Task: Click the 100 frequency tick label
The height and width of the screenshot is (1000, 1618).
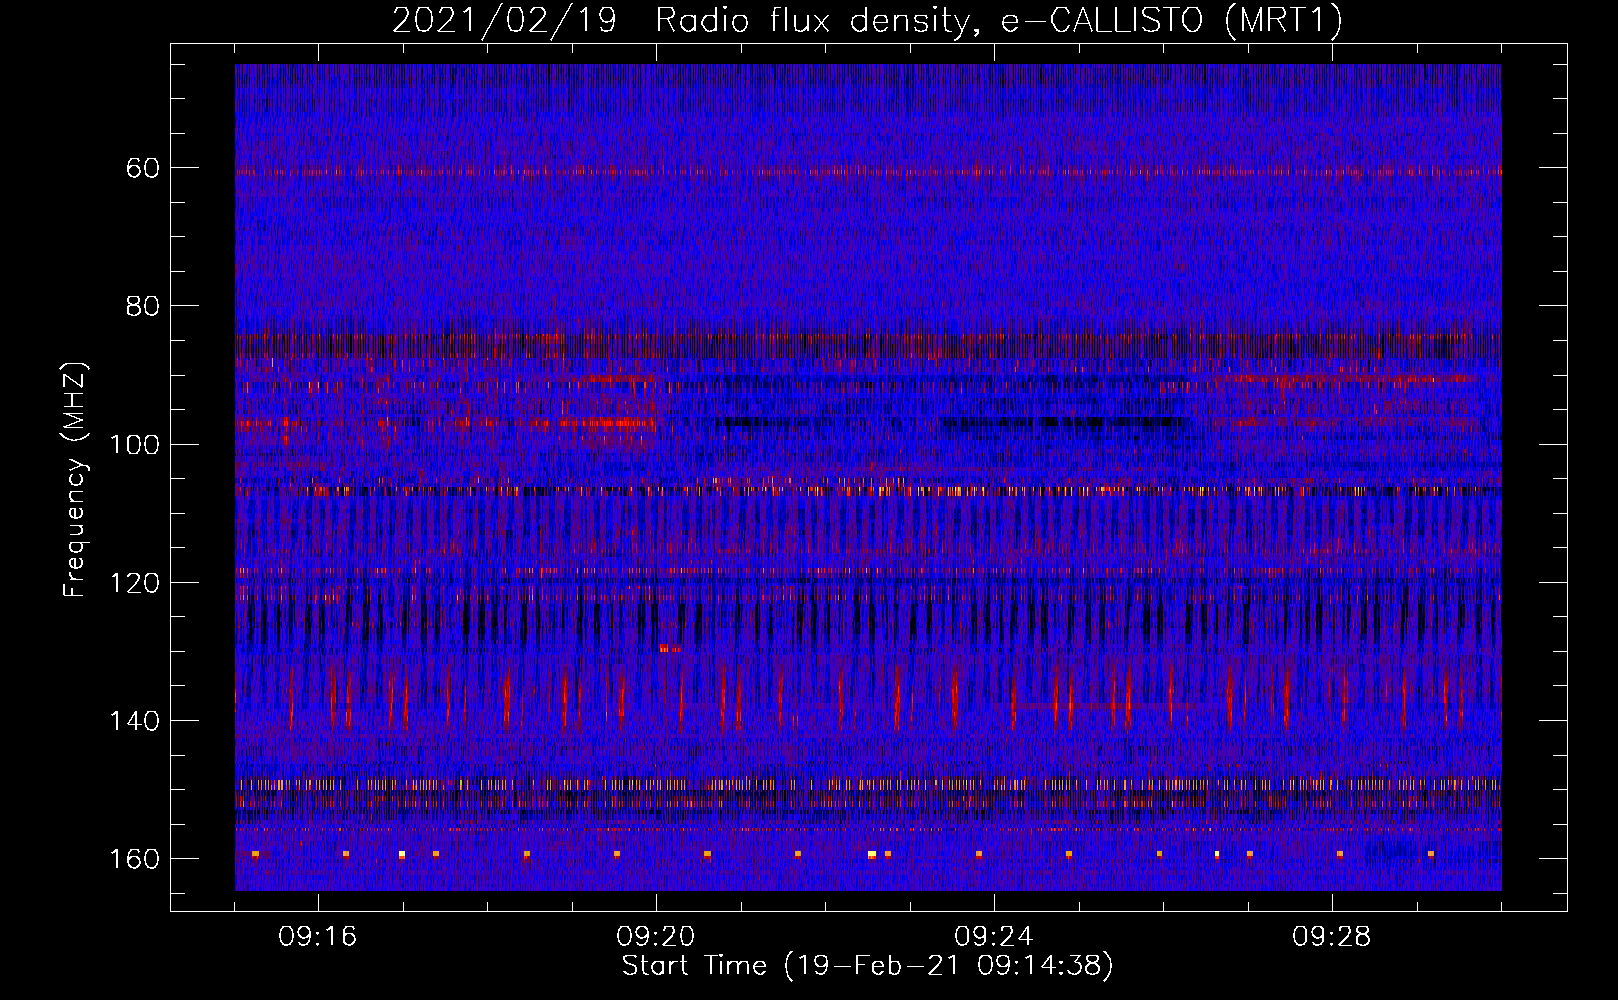Action: click(x=135, y=444)
